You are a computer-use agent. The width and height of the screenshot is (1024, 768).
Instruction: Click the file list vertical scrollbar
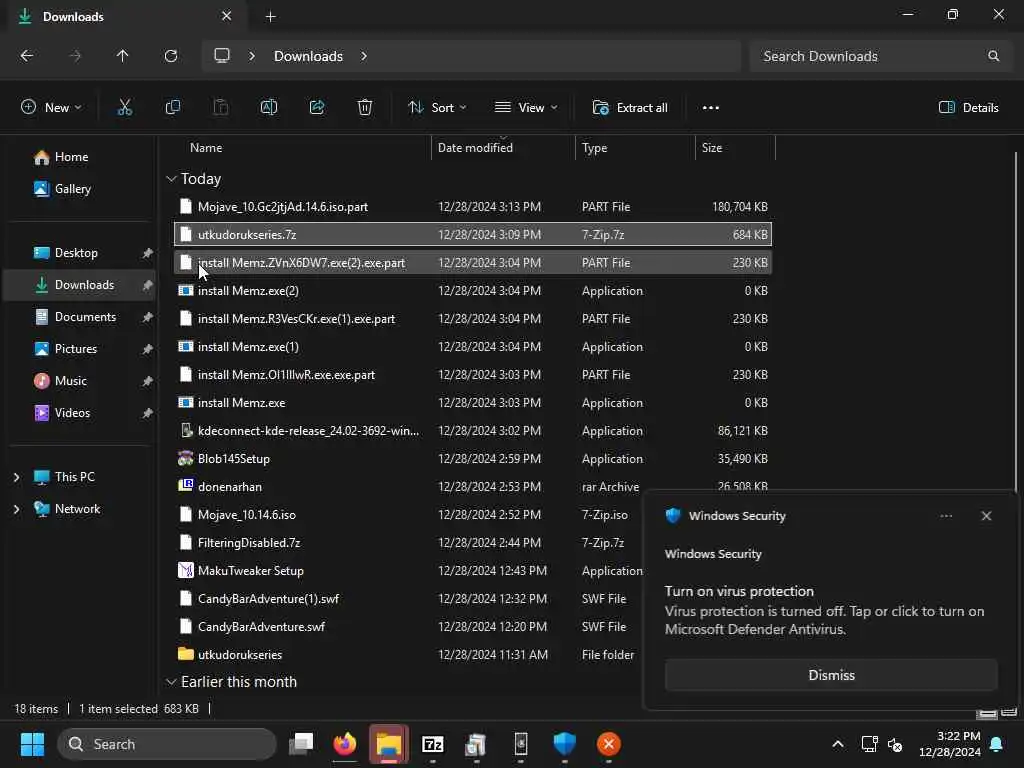[x=1016, y=320]
